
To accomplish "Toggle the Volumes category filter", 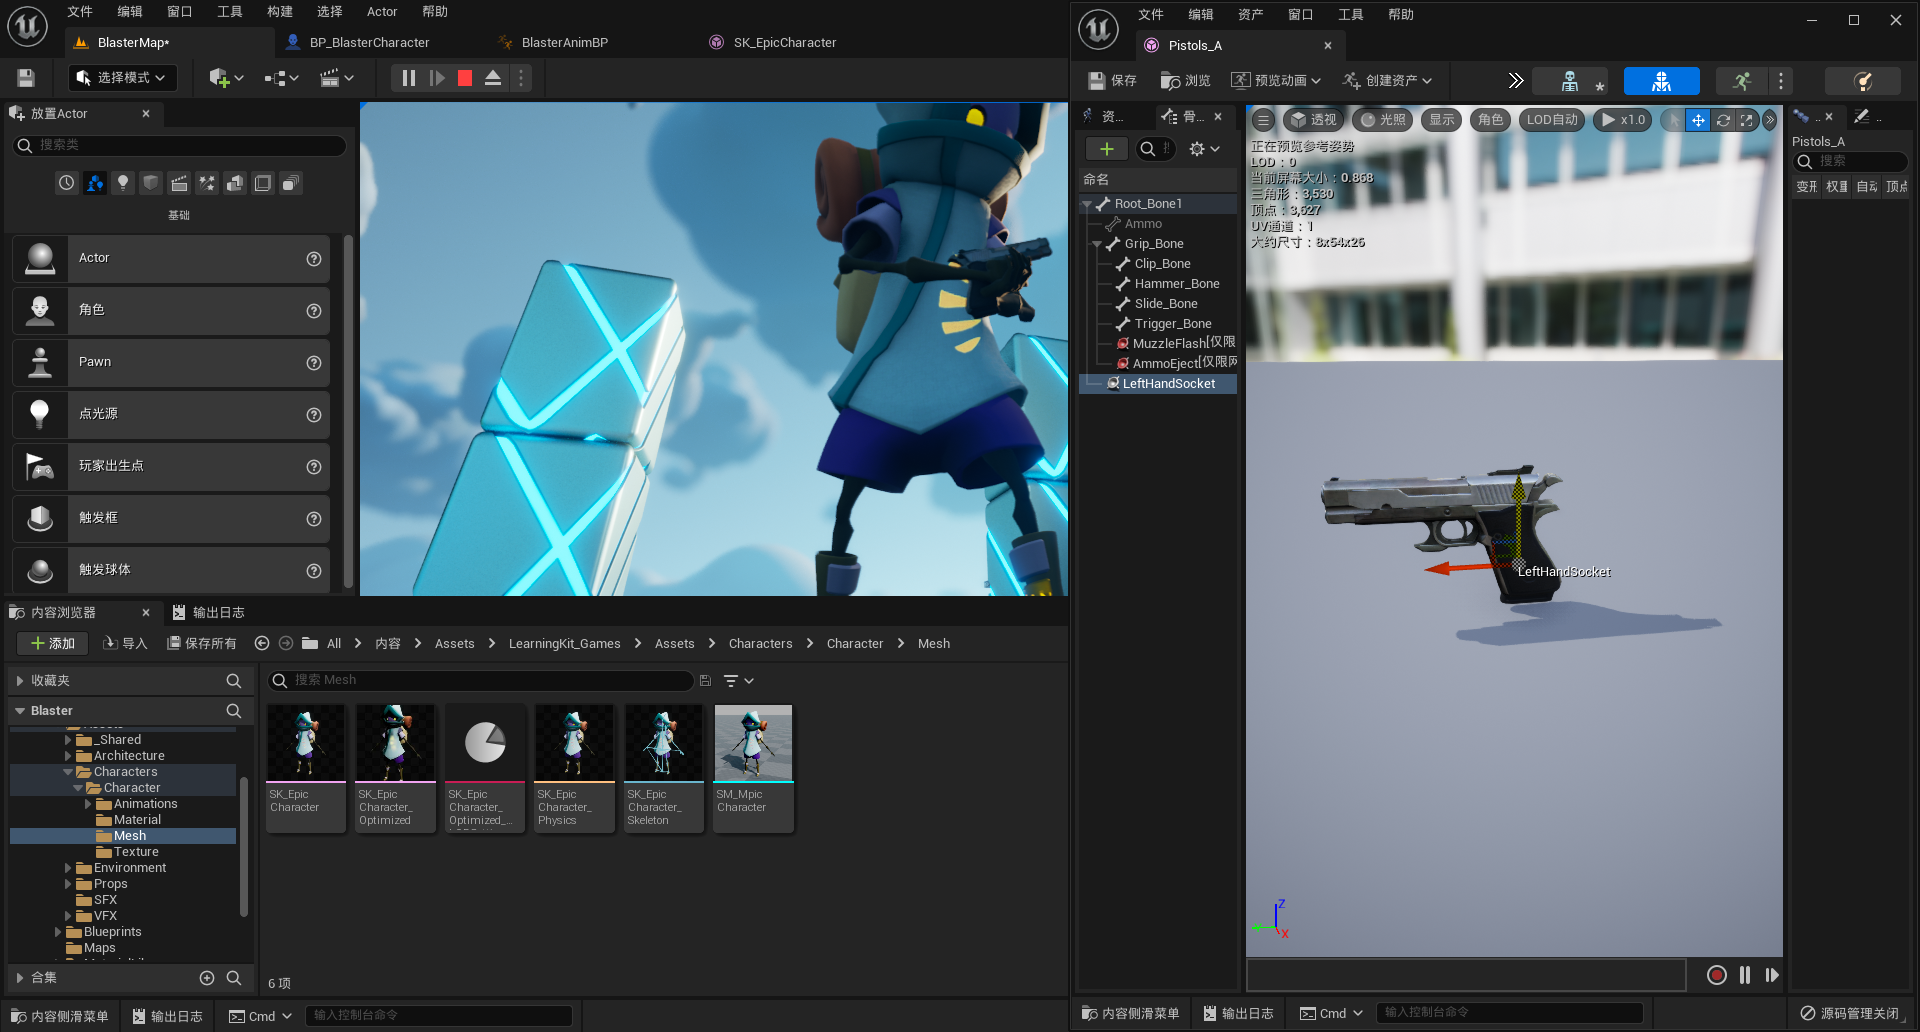I will point(263,183).
